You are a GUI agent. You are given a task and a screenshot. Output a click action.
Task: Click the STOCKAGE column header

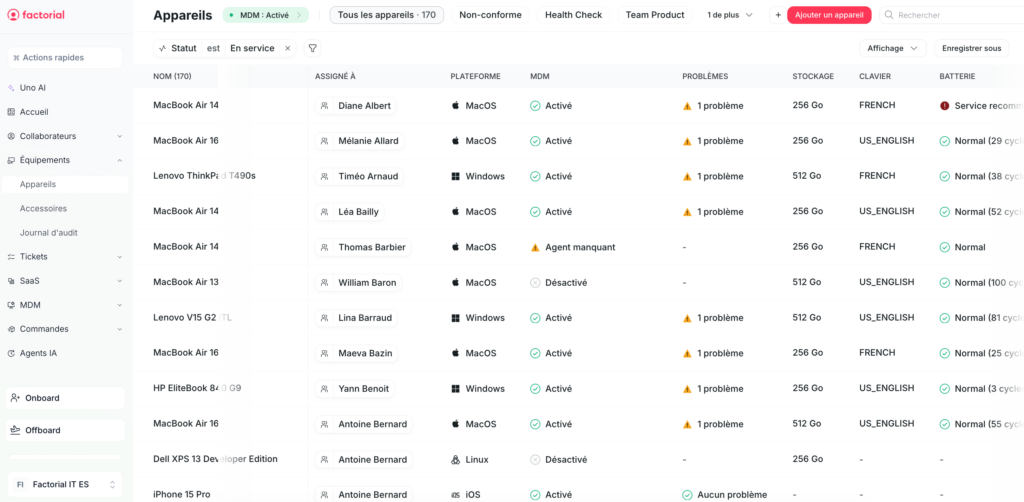pyautogui.click(x=813, y=76)
